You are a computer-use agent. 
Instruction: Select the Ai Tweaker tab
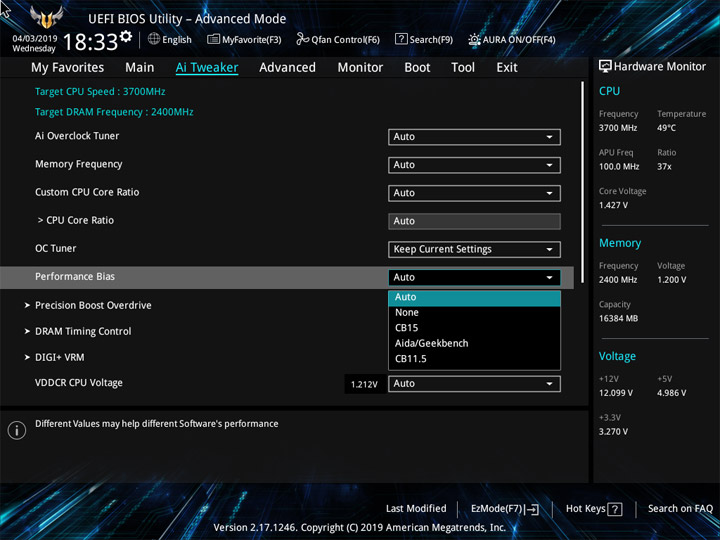coord(207,68)
